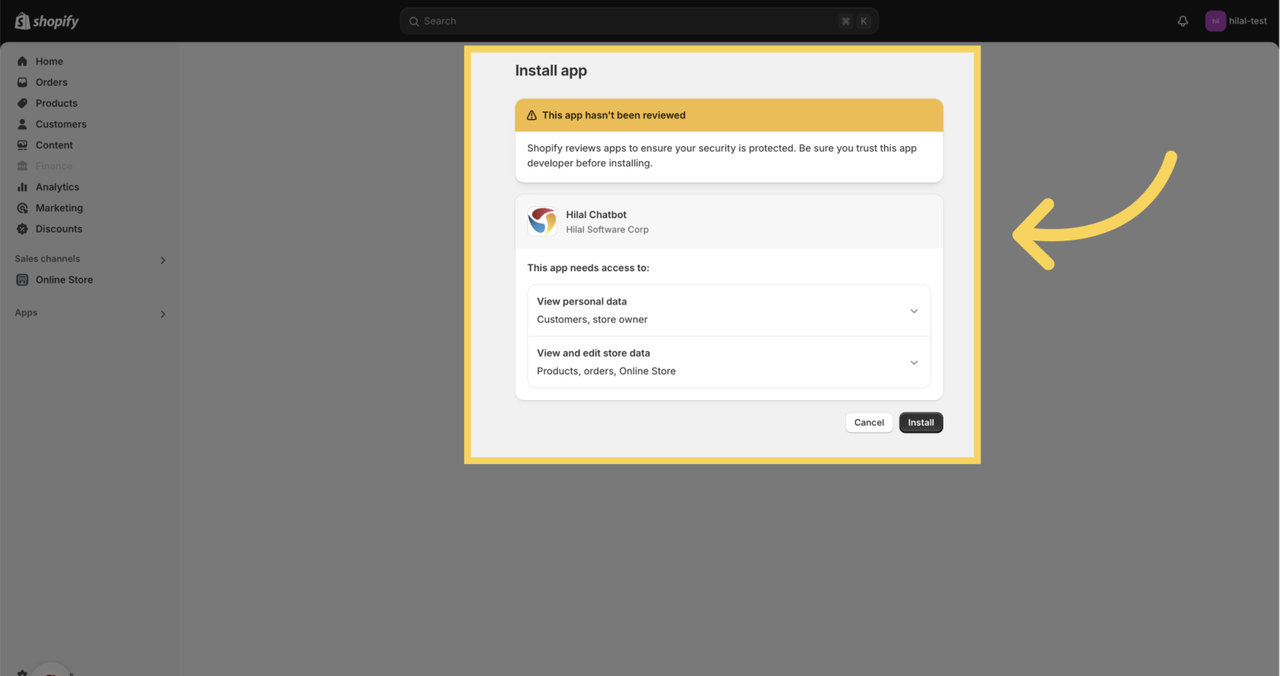The image size is (1280, 676).
Task: Click the Install app heading
Action: [551, 71]
